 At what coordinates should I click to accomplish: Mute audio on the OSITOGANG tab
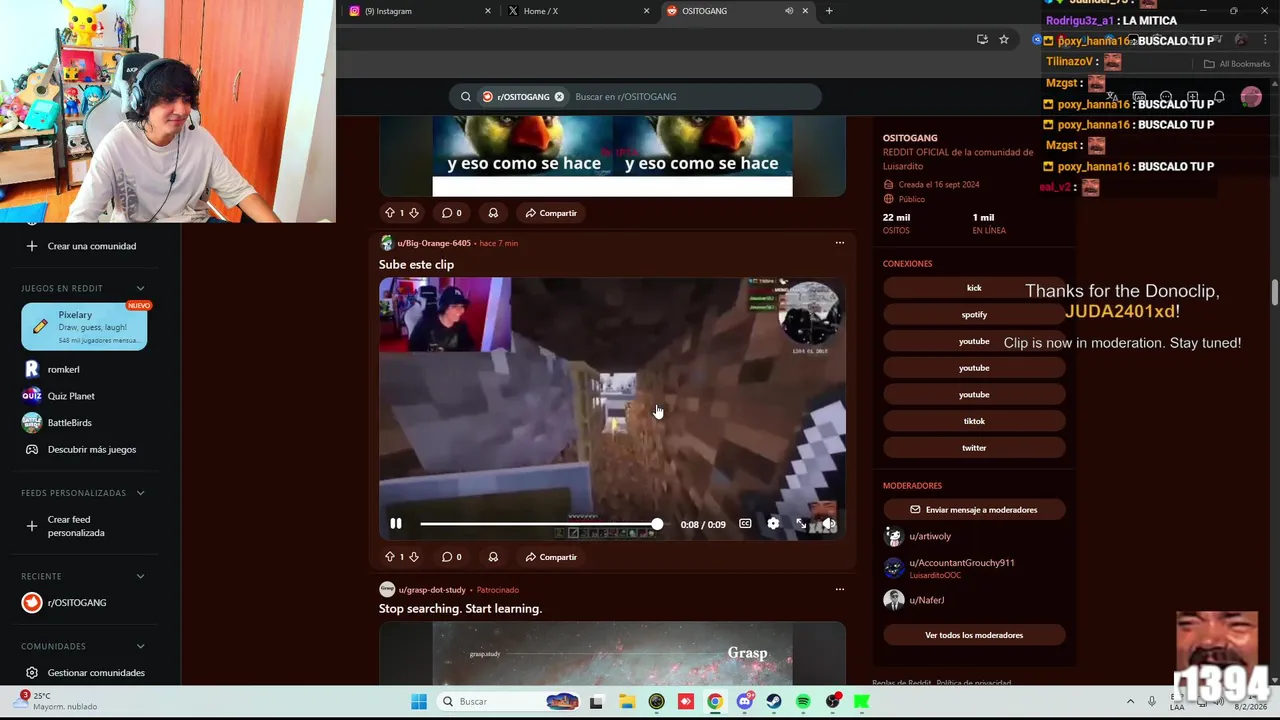[789, 11]
